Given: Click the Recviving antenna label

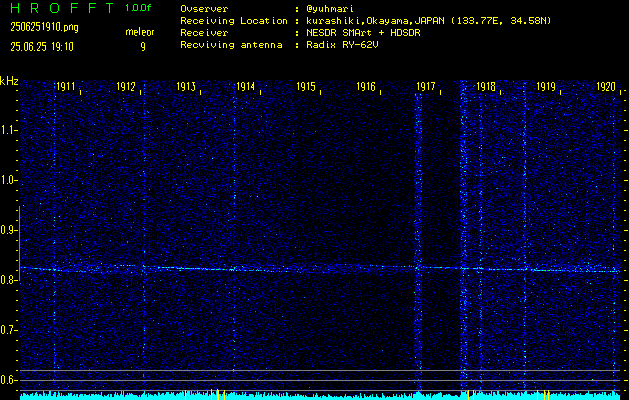Looking at the screenshot, I should pyautogui.click(x=231, y=45).
